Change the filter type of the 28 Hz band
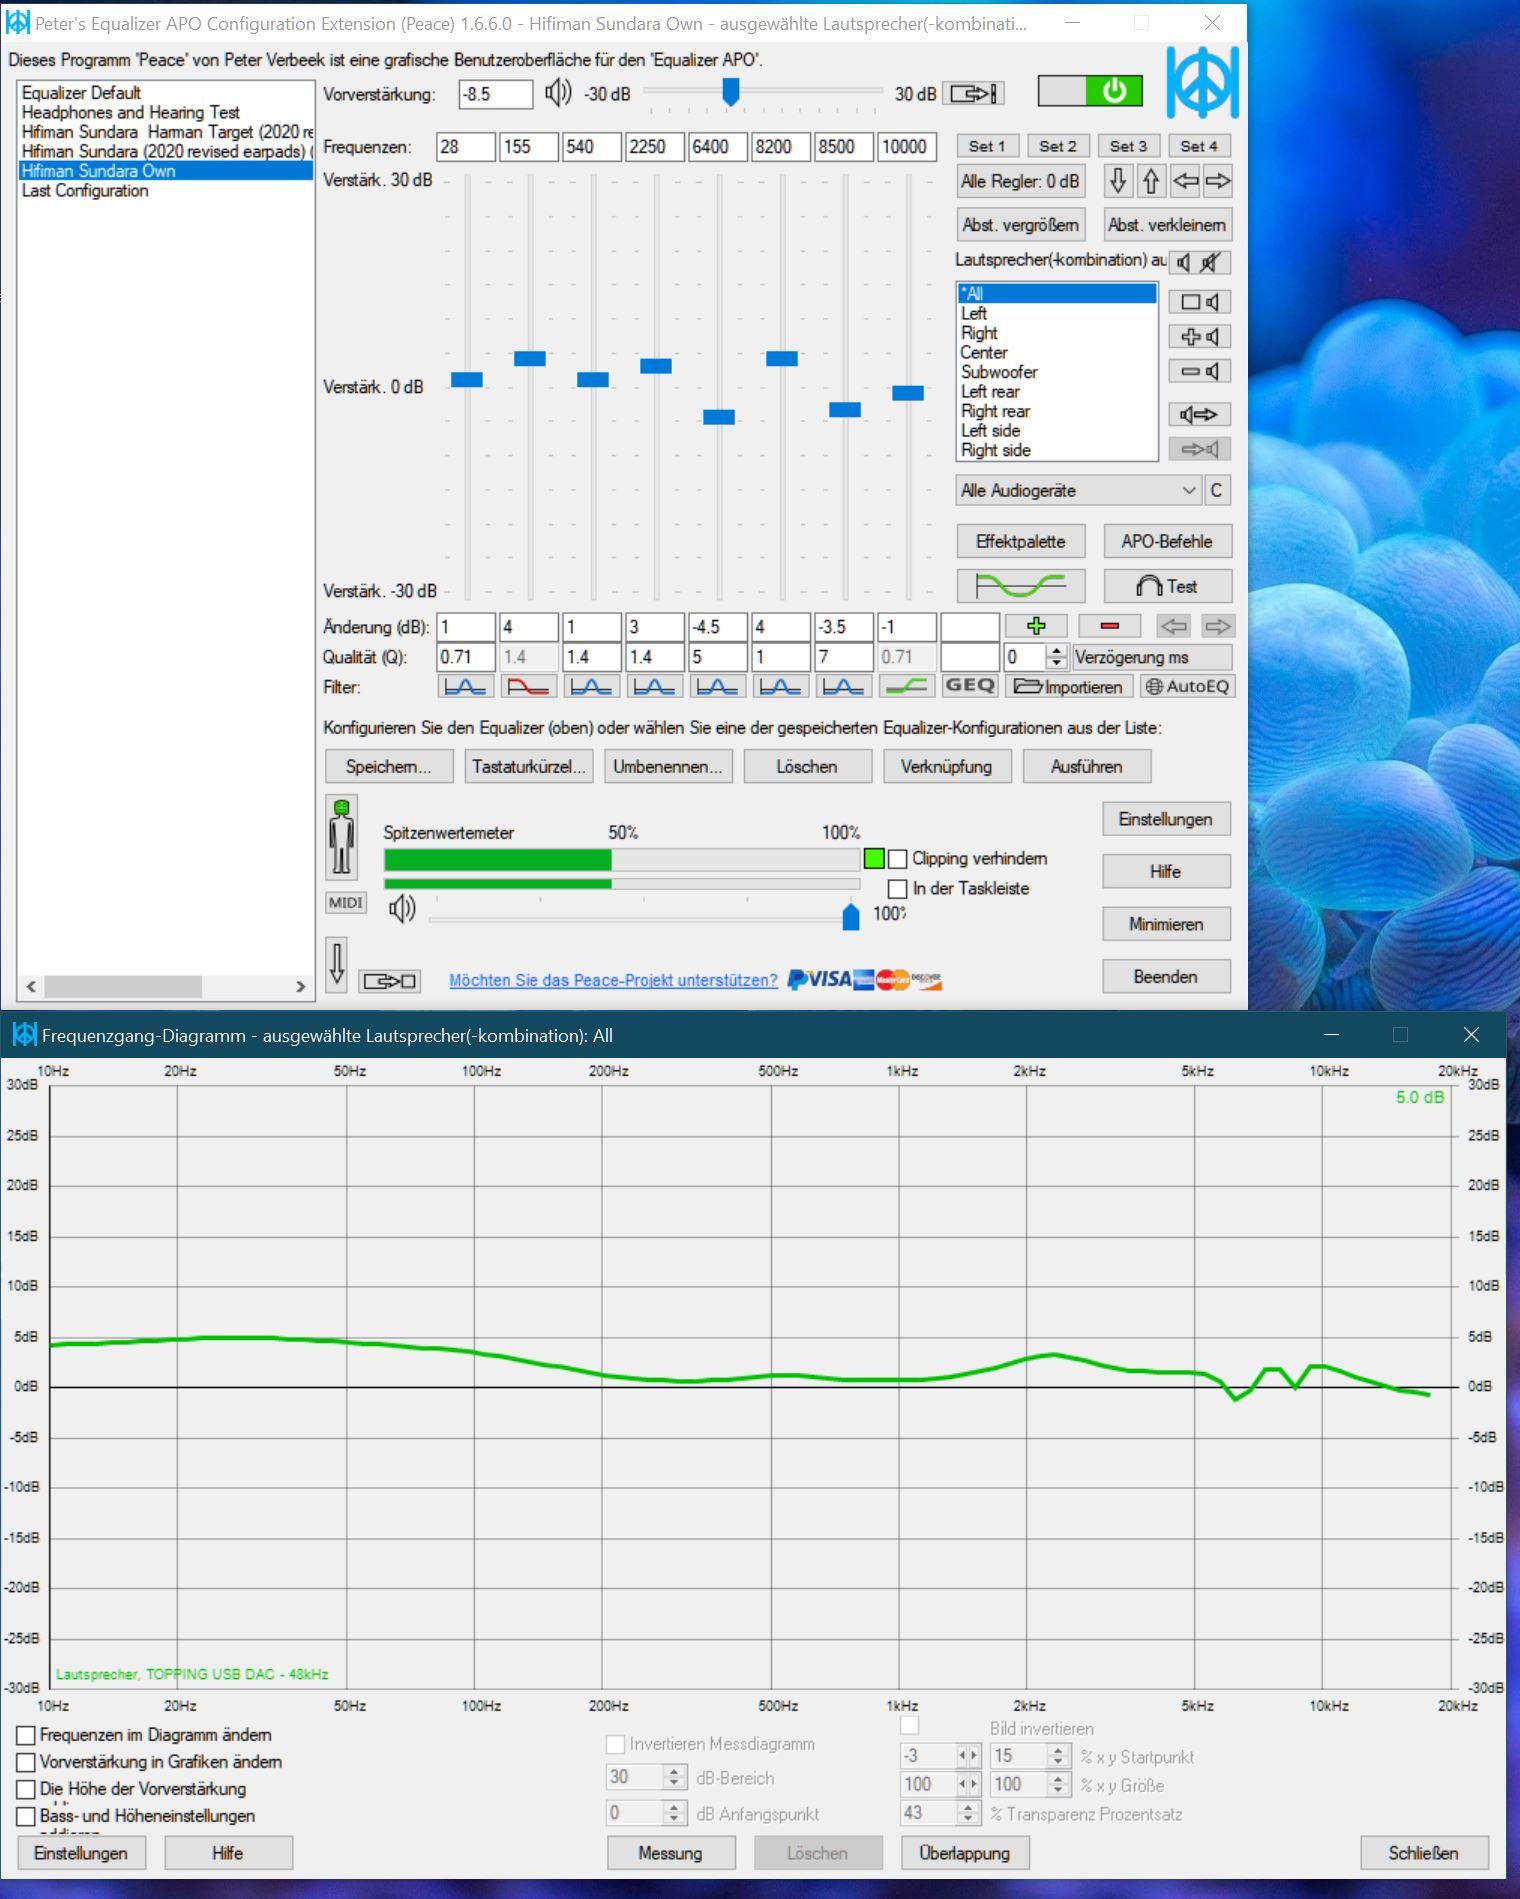1520x1899 pixels. click(x=465, y=686)
